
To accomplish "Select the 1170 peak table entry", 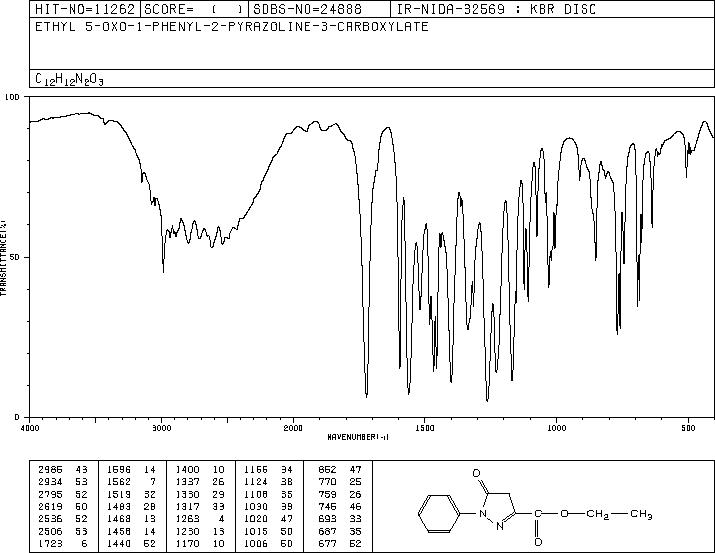I will [x=200, y=543].
